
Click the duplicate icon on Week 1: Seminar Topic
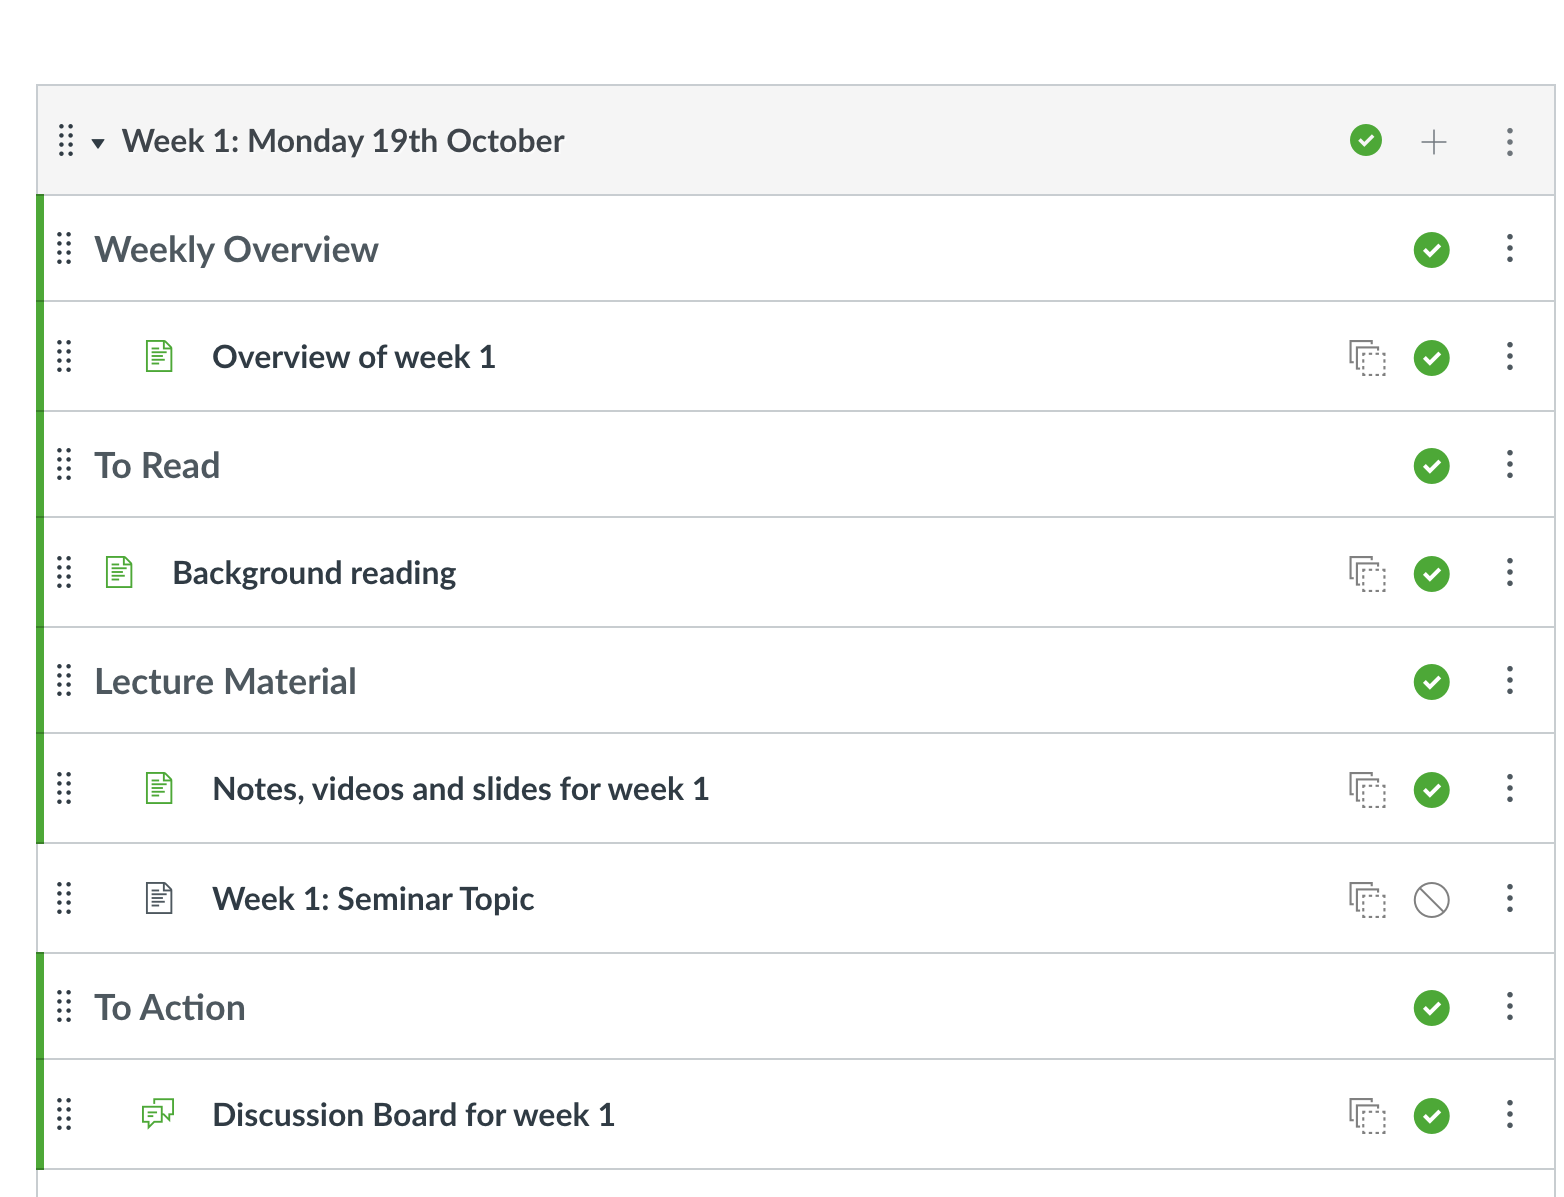(1367, 899)
